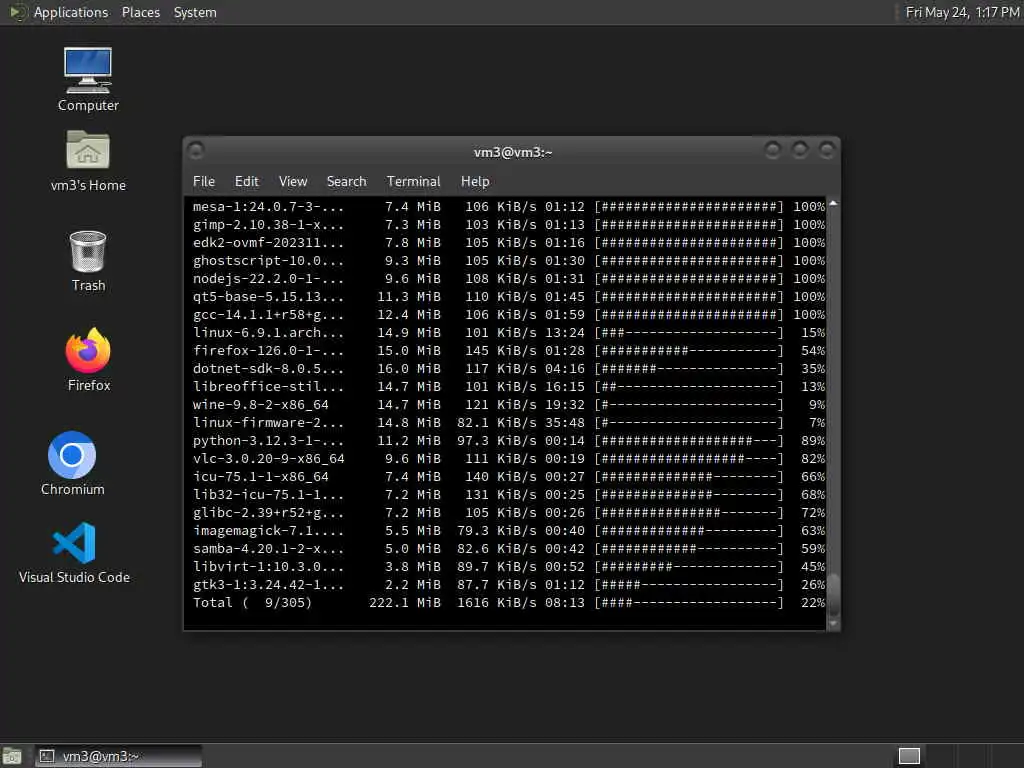
Task: Open the Terminal menu in menubar
Action: (x=413, y=181)
